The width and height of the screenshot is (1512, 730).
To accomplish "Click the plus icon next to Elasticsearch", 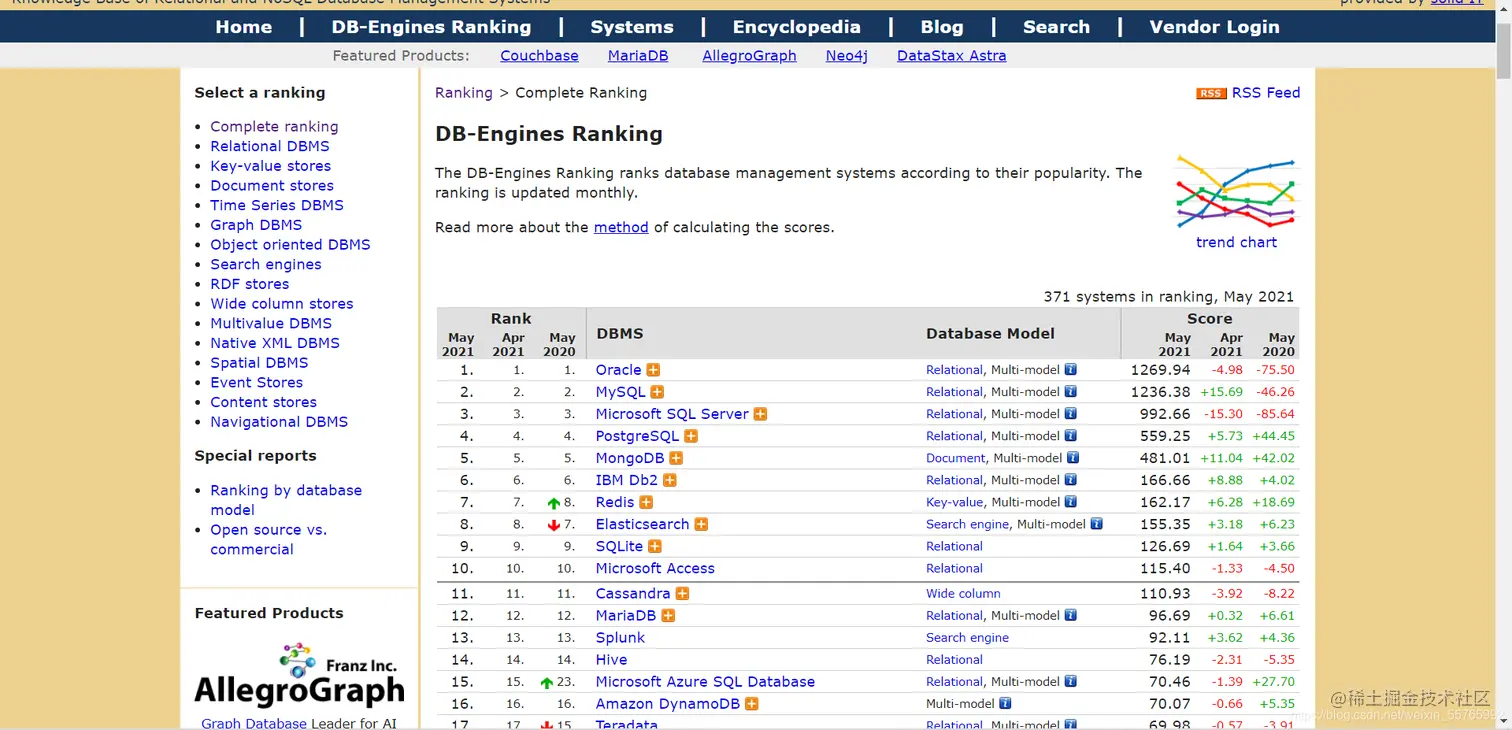I will 701,524.
